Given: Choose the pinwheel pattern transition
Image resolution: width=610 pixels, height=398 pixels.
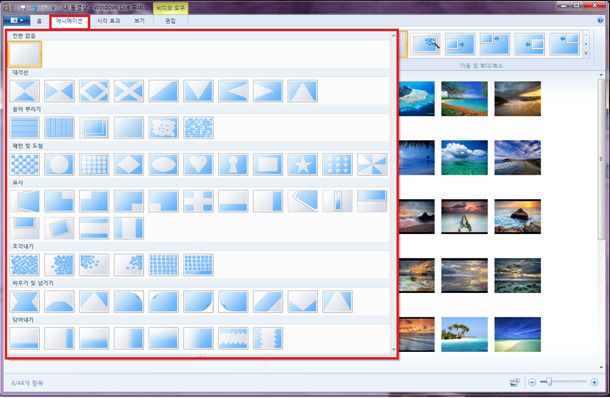Looking at the screenshot, I should 372,164.
